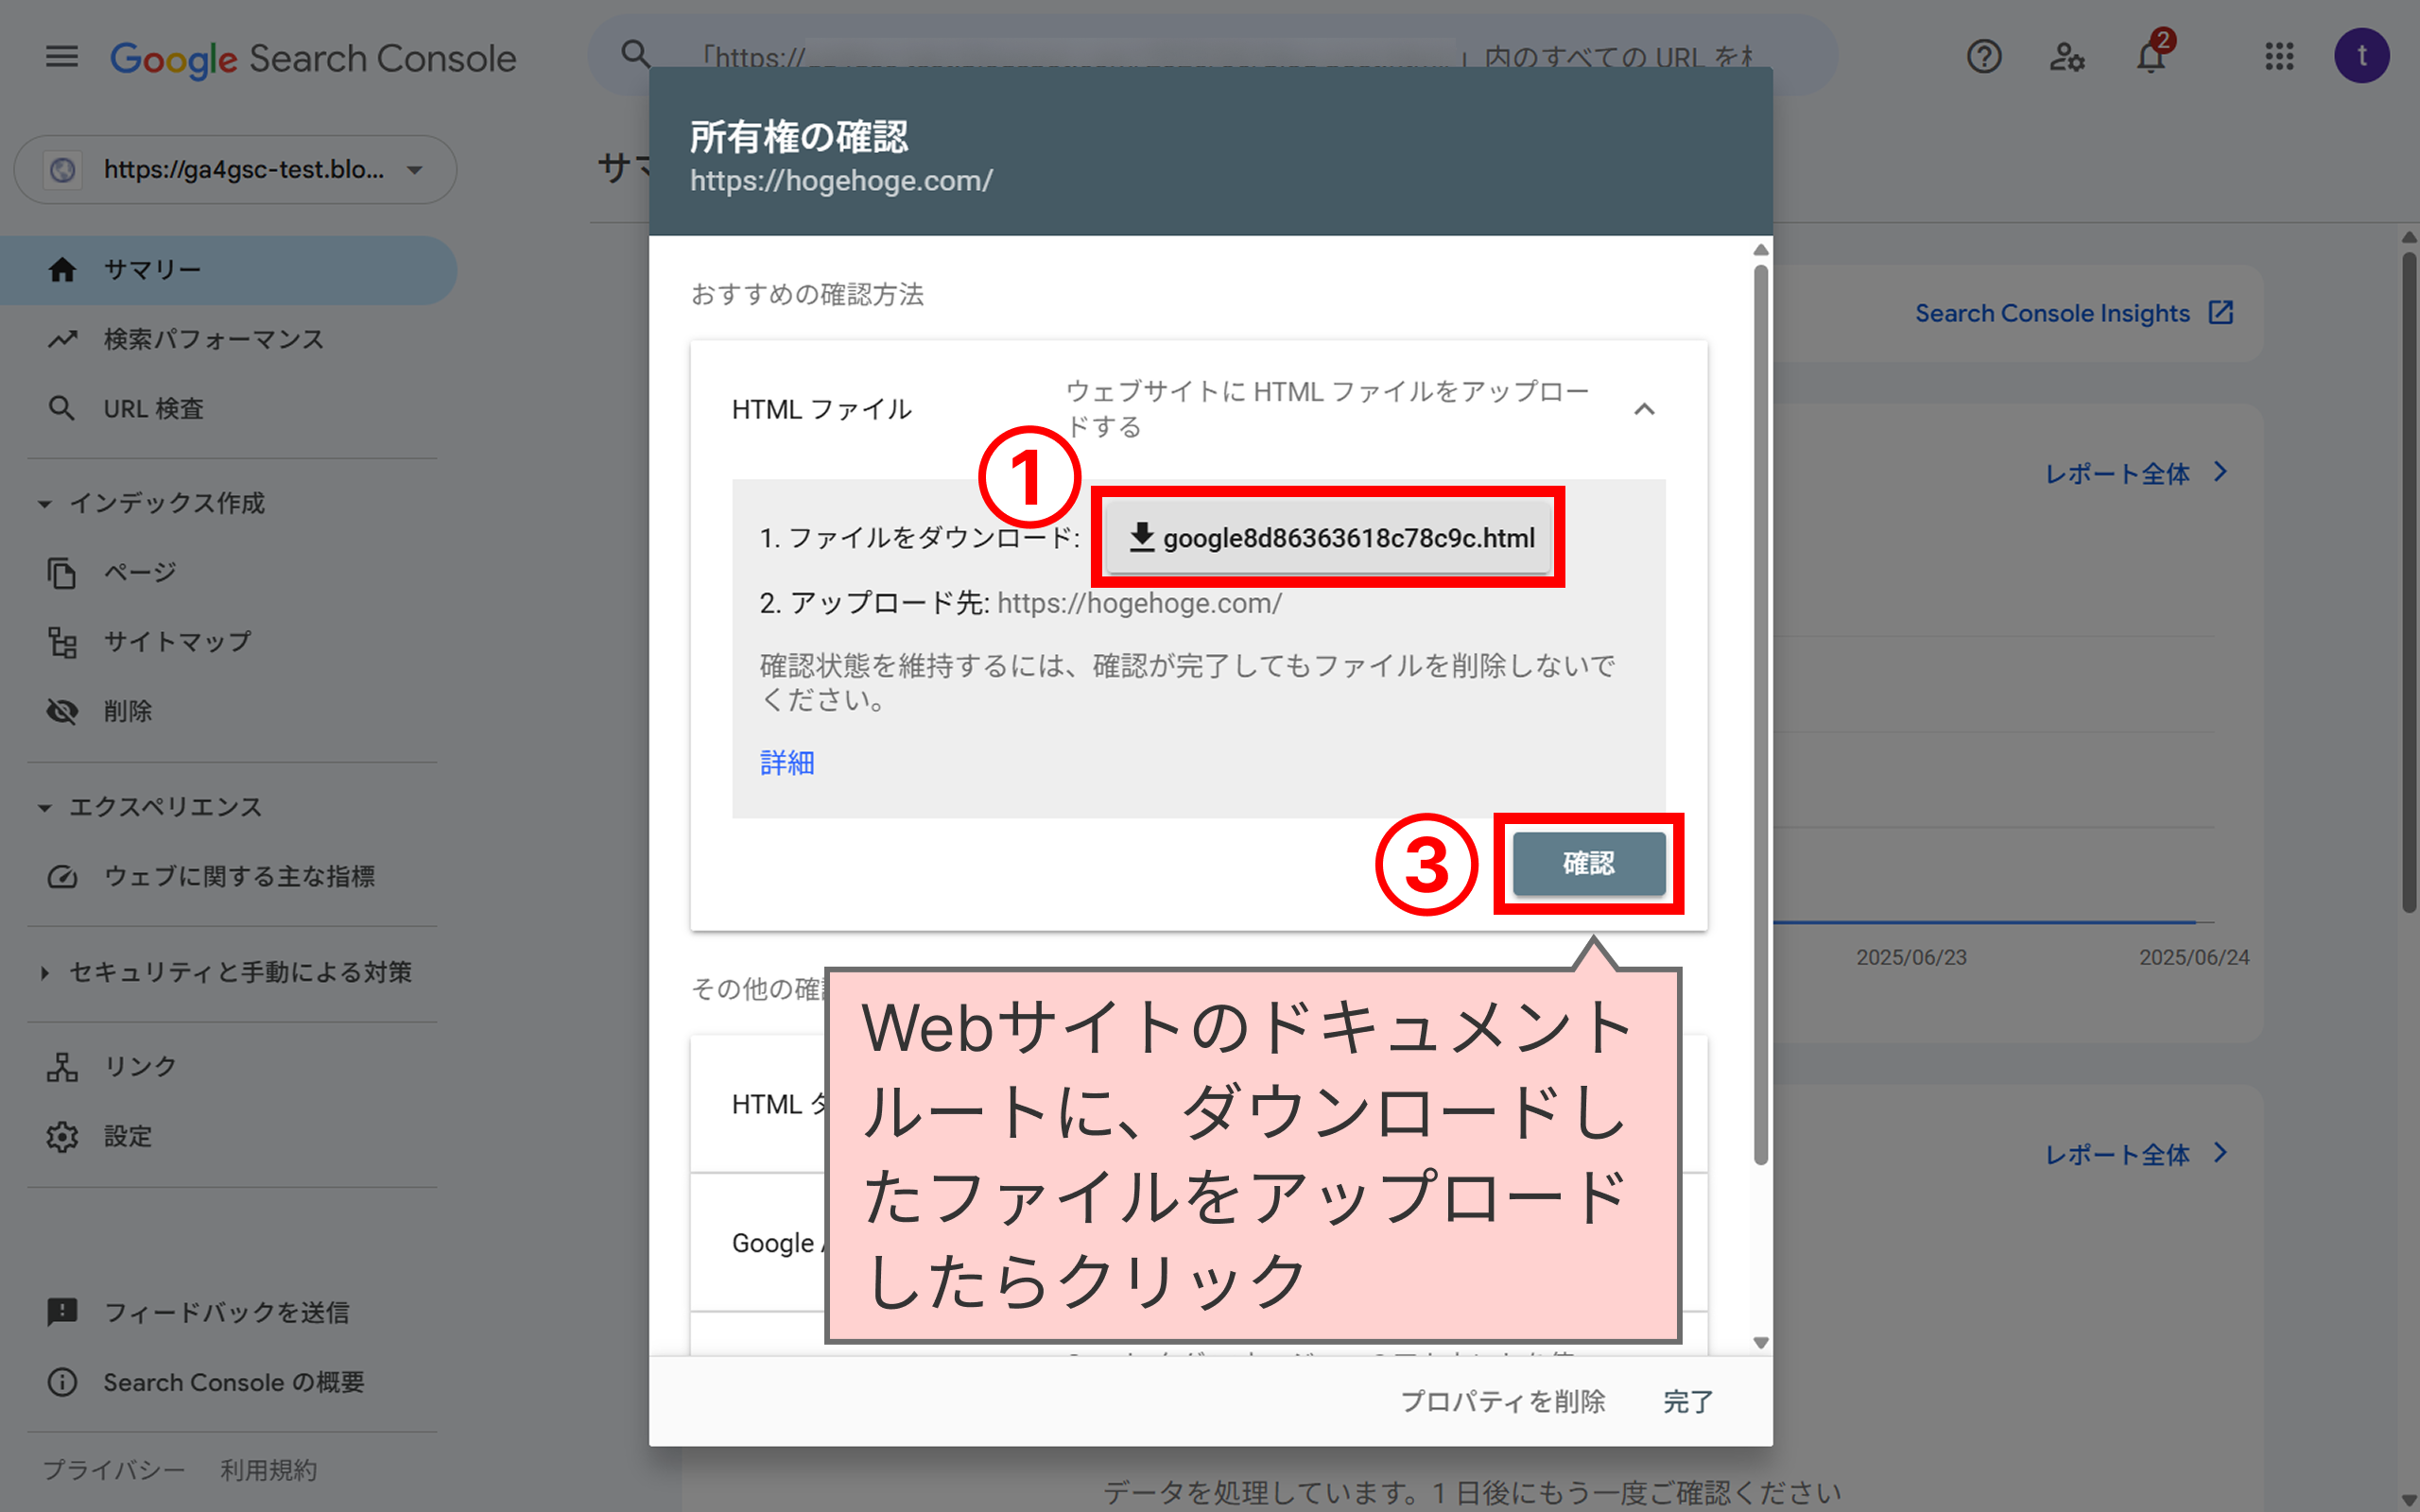
Task: Collapse the HTML ファイル section chevron
Action: [1644, 409]
